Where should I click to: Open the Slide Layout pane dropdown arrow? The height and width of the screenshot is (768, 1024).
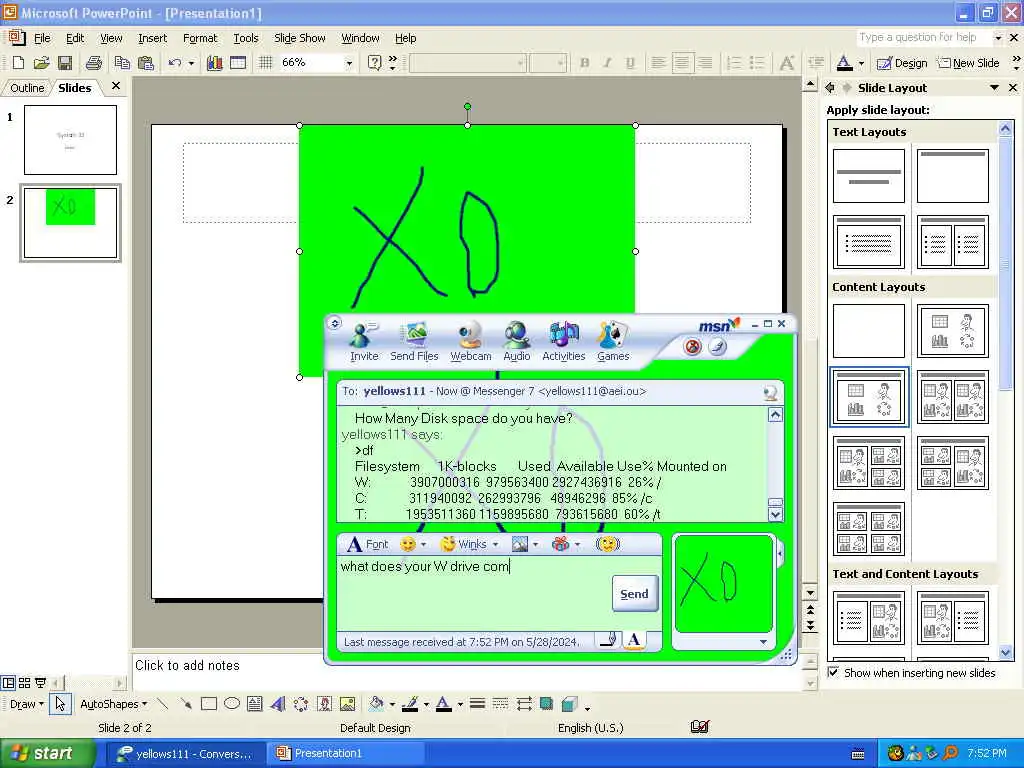(994, 88)
